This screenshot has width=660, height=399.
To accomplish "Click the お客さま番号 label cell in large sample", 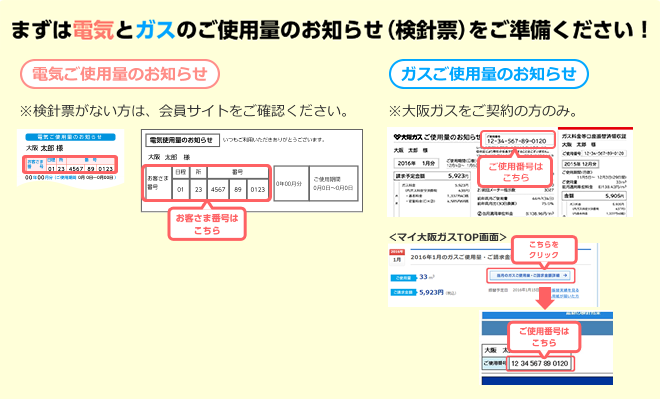I will [x=158, y=183].
